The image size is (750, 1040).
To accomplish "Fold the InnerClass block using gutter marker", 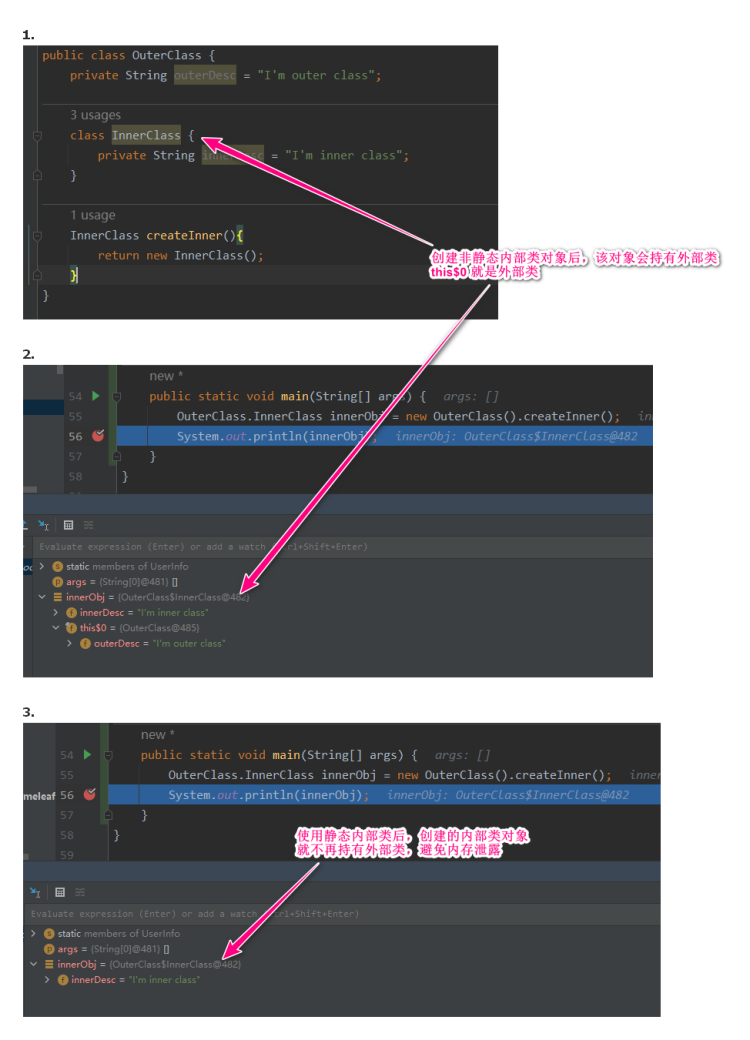I will tap(37, 135).
